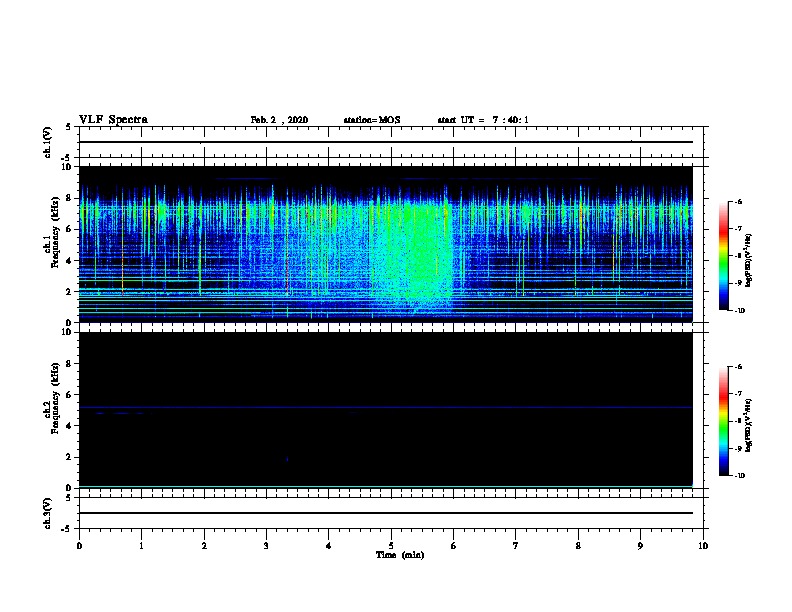This screenshot has height=612, width=792.
Task: Click the "VLF Spectra" plot title
Action: (113, 120)
